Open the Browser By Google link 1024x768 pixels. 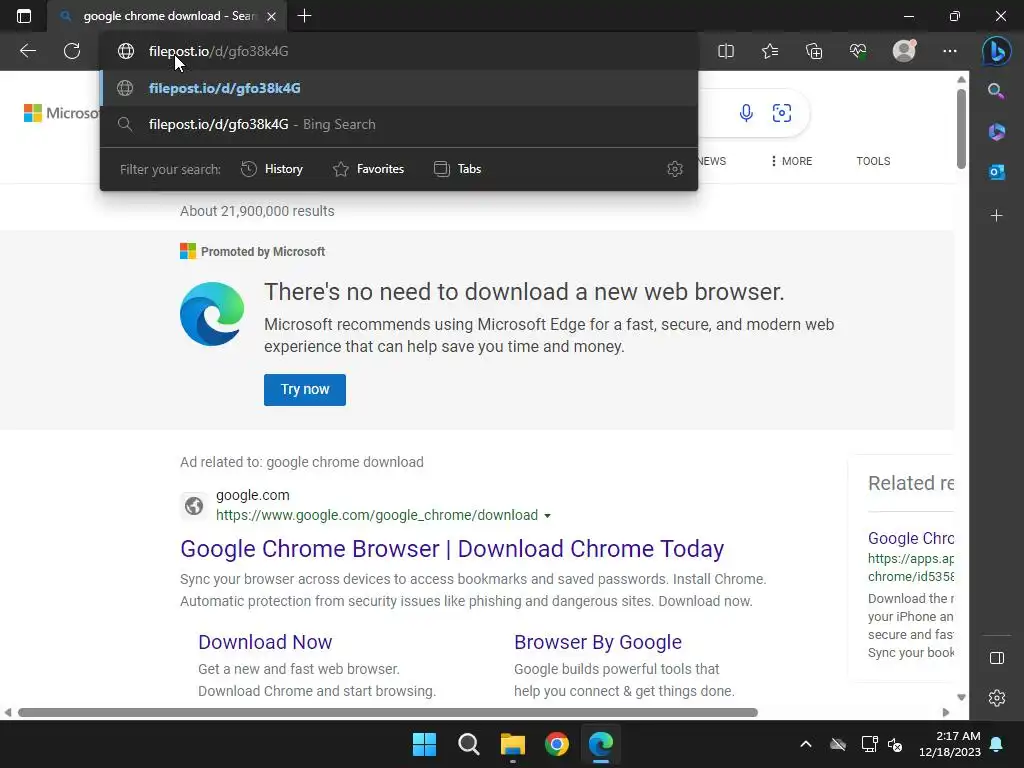[598, 642]
